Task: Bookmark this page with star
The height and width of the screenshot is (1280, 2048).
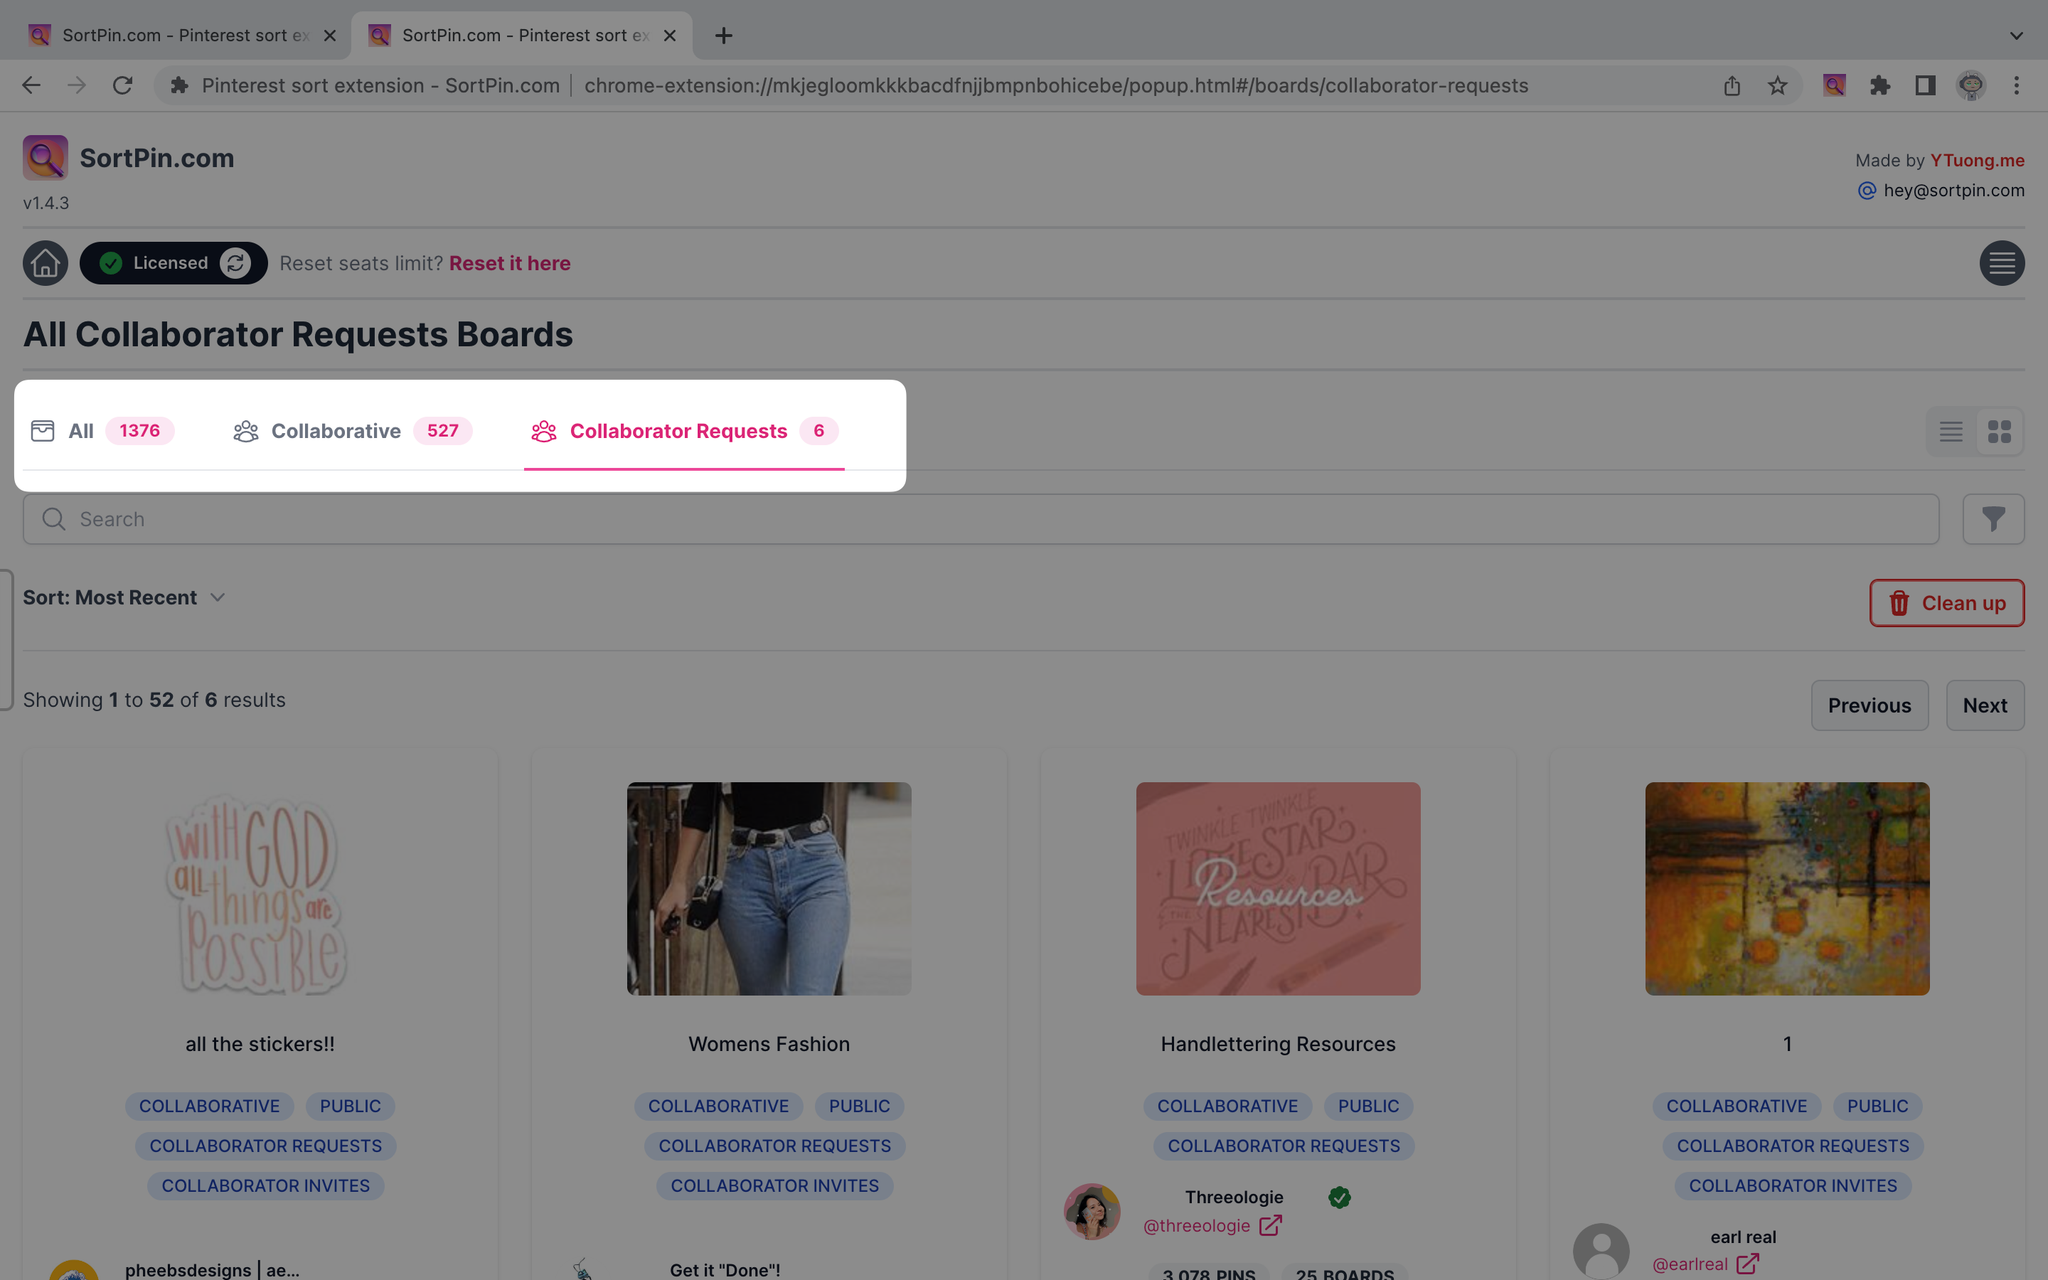Action: (1777, 86)
